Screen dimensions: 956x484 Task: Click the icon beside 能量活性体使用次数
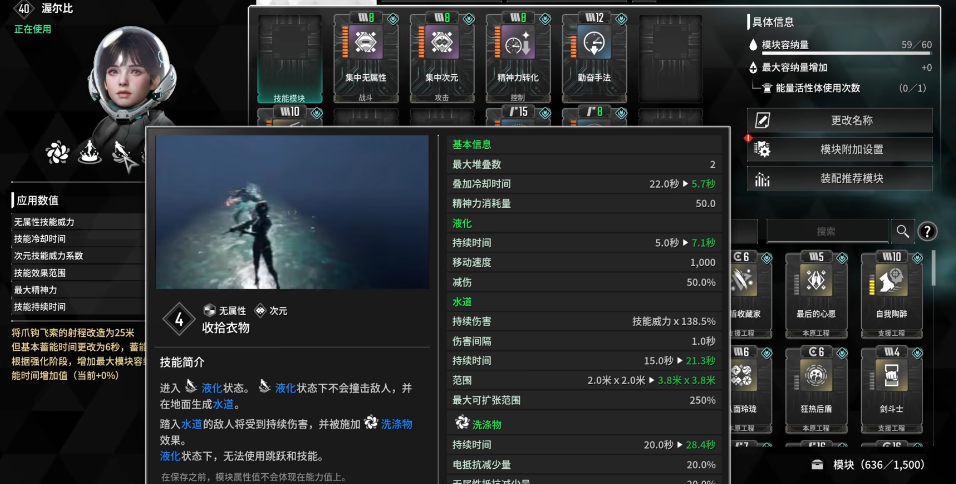(767, 88)
